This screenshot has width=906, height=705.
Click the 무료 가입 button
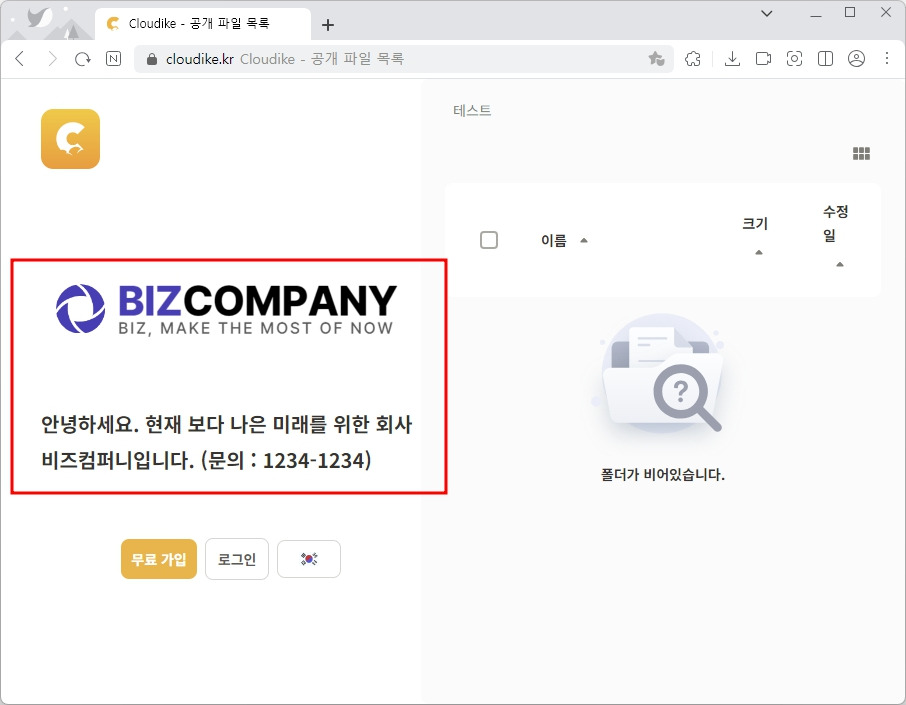point(159,559)
